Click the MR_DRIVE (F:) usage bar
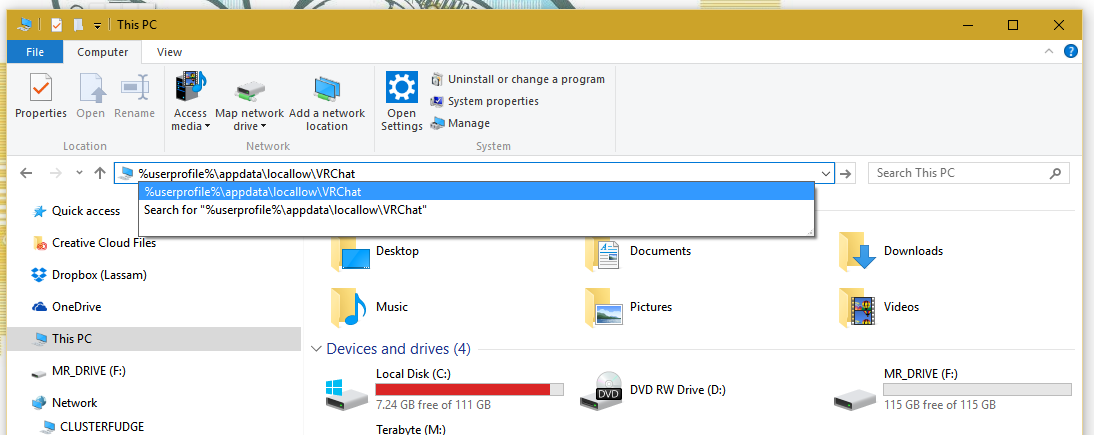1094x435 pixels. (977, 390)
